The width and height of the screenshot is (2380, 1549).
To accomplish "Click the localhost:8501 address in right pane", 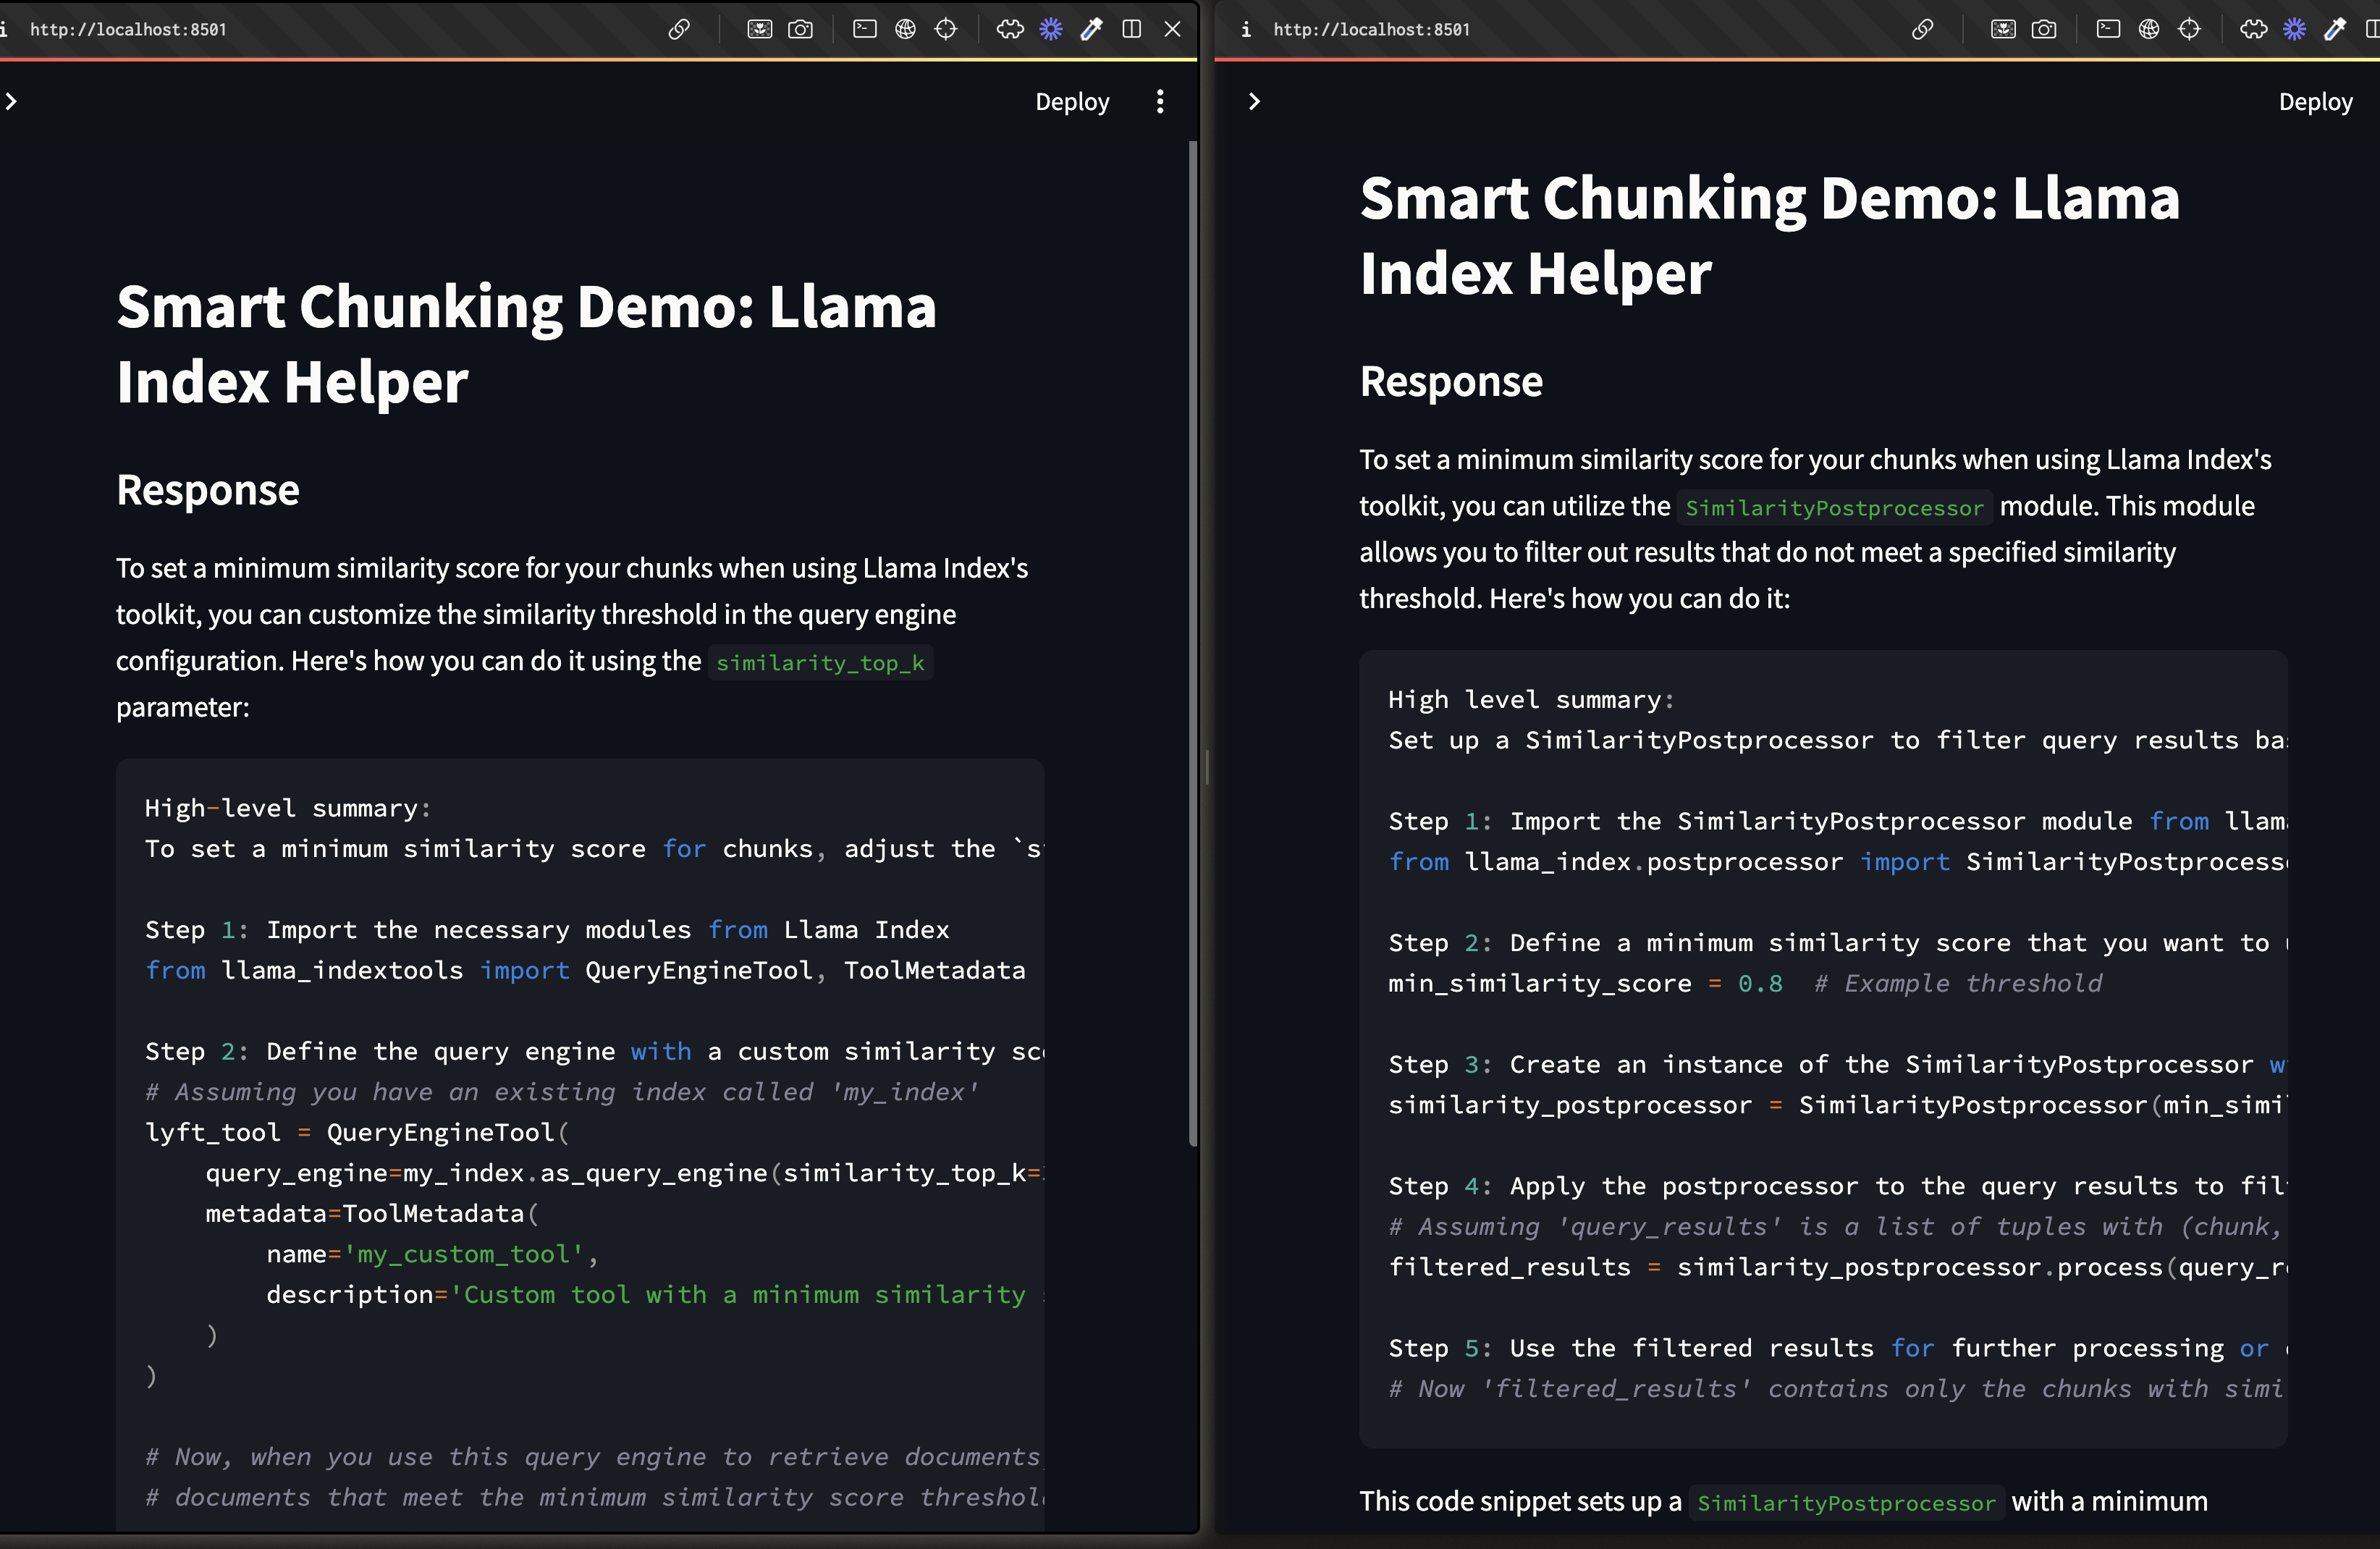I will (1371, 29).
